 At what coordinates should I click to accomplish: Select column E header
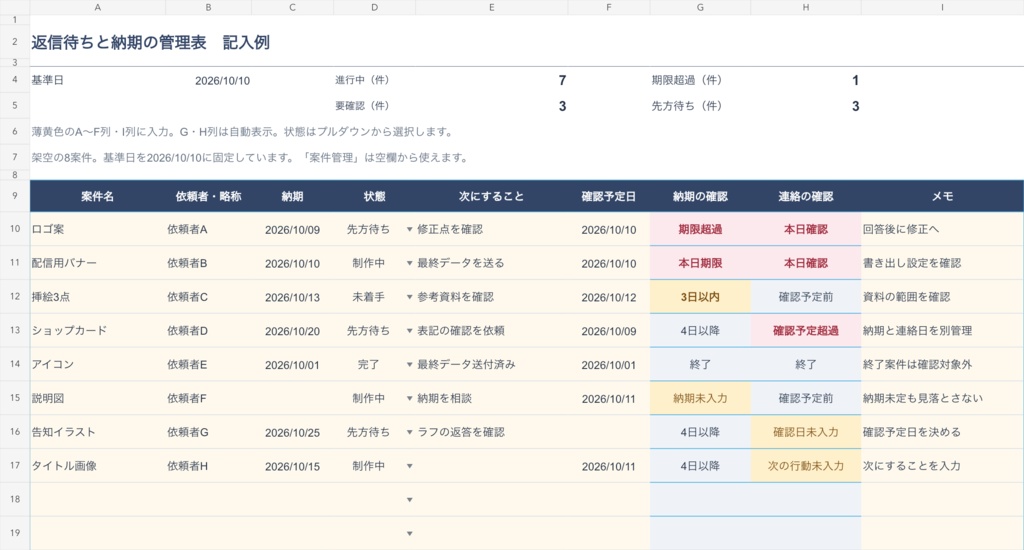point(491,7)
